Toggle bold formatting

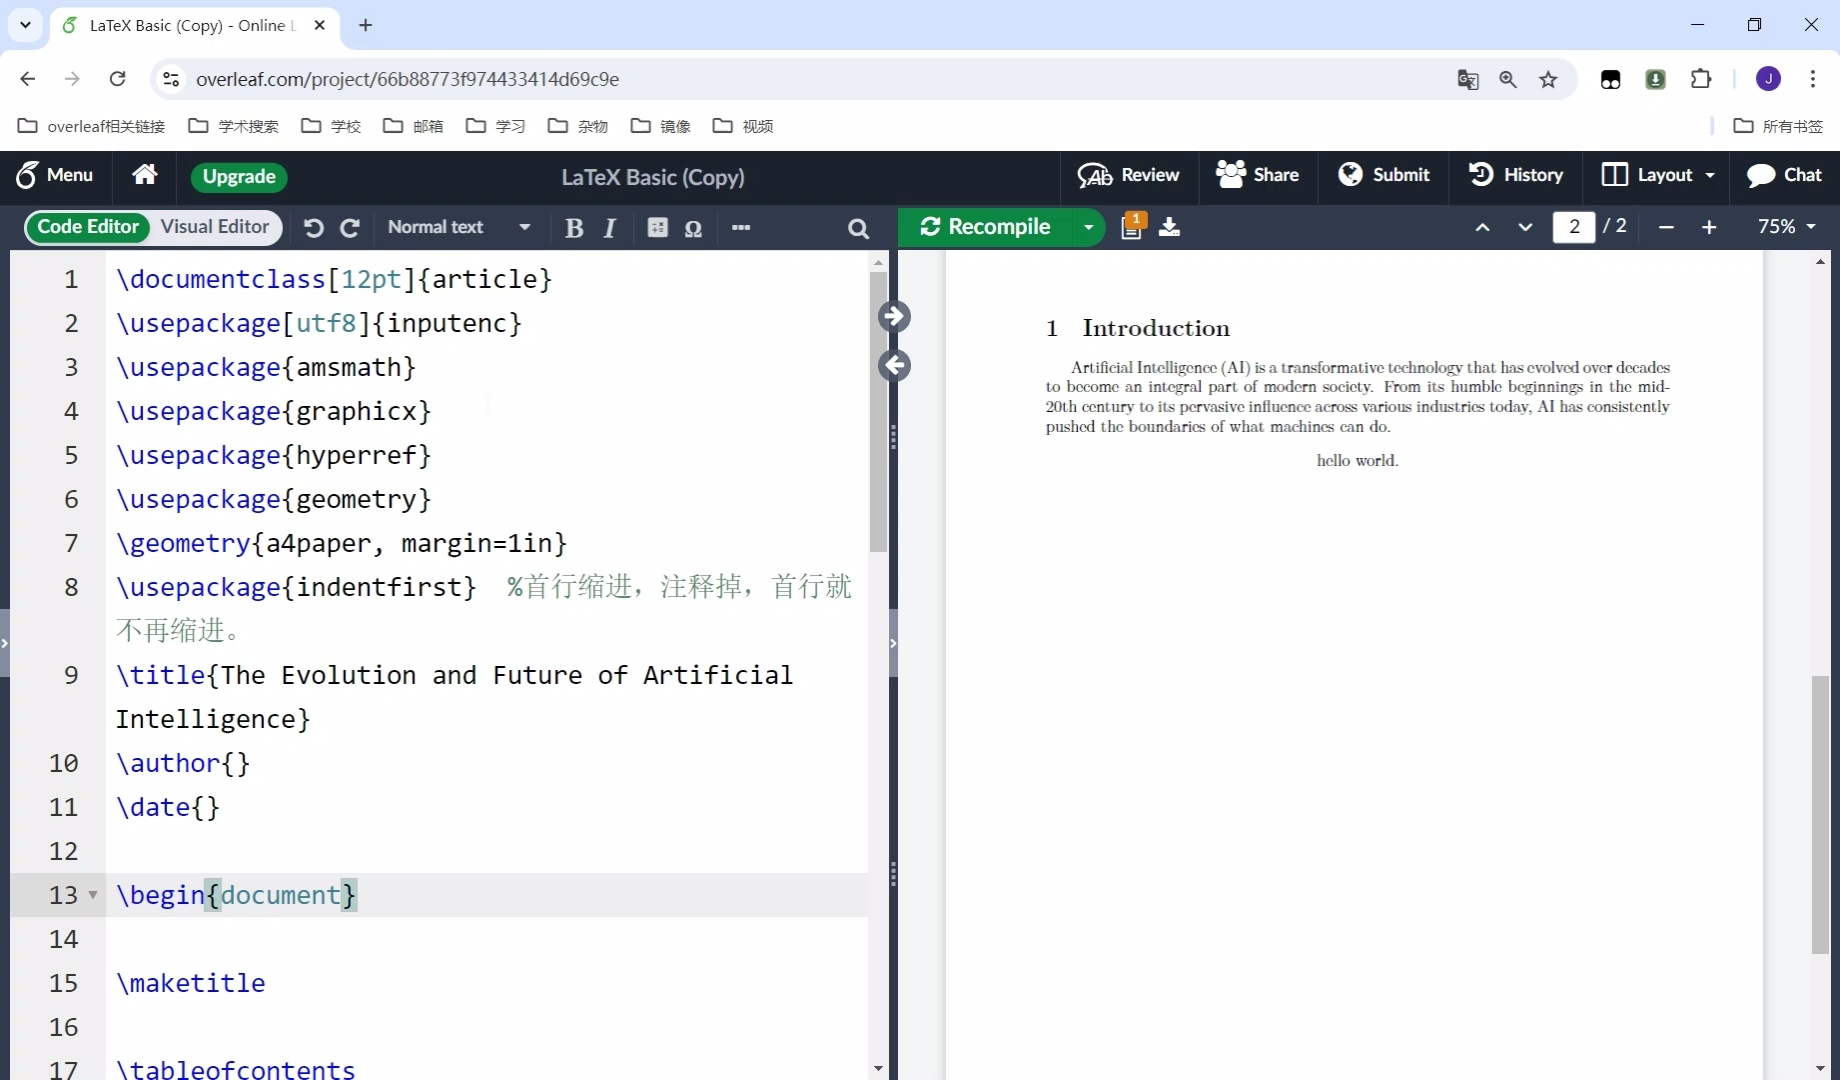click(x=574, y=228)
